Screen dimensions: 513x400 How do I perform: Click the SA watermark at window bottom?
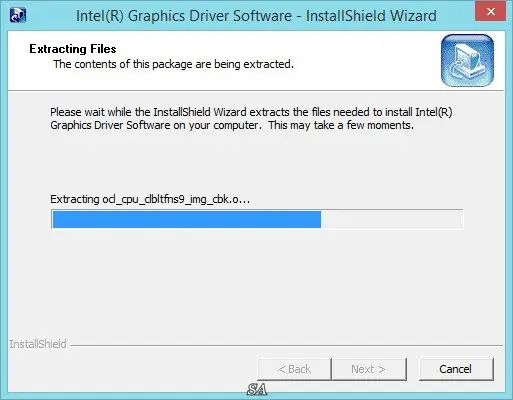pos(257,389)
